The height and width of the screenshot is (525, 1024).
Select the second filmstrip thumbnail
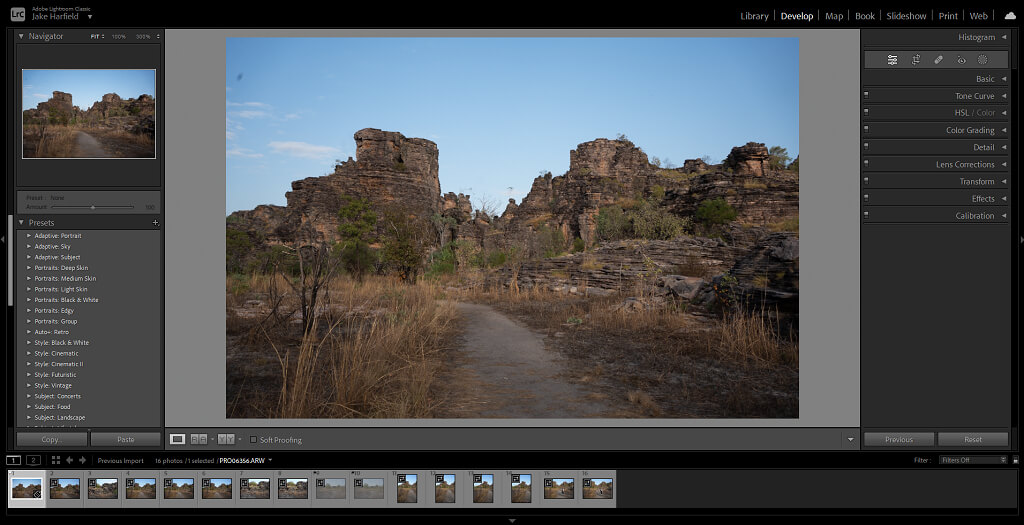tap(65, 488)
